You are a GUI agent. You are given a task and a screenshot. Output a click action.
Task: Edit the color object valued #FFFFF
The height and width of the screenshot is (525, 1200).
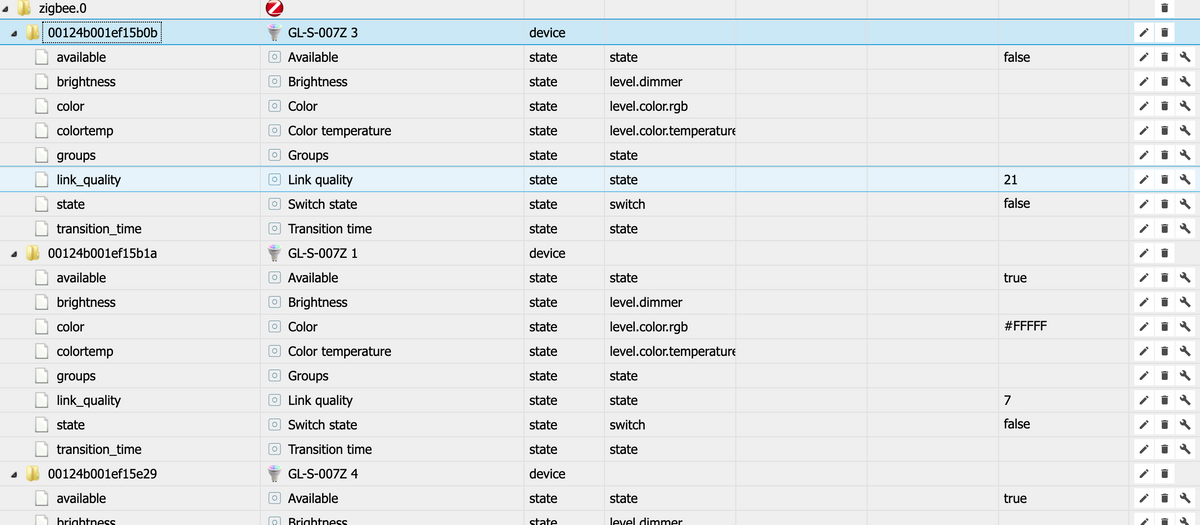tap(1144, 327)
